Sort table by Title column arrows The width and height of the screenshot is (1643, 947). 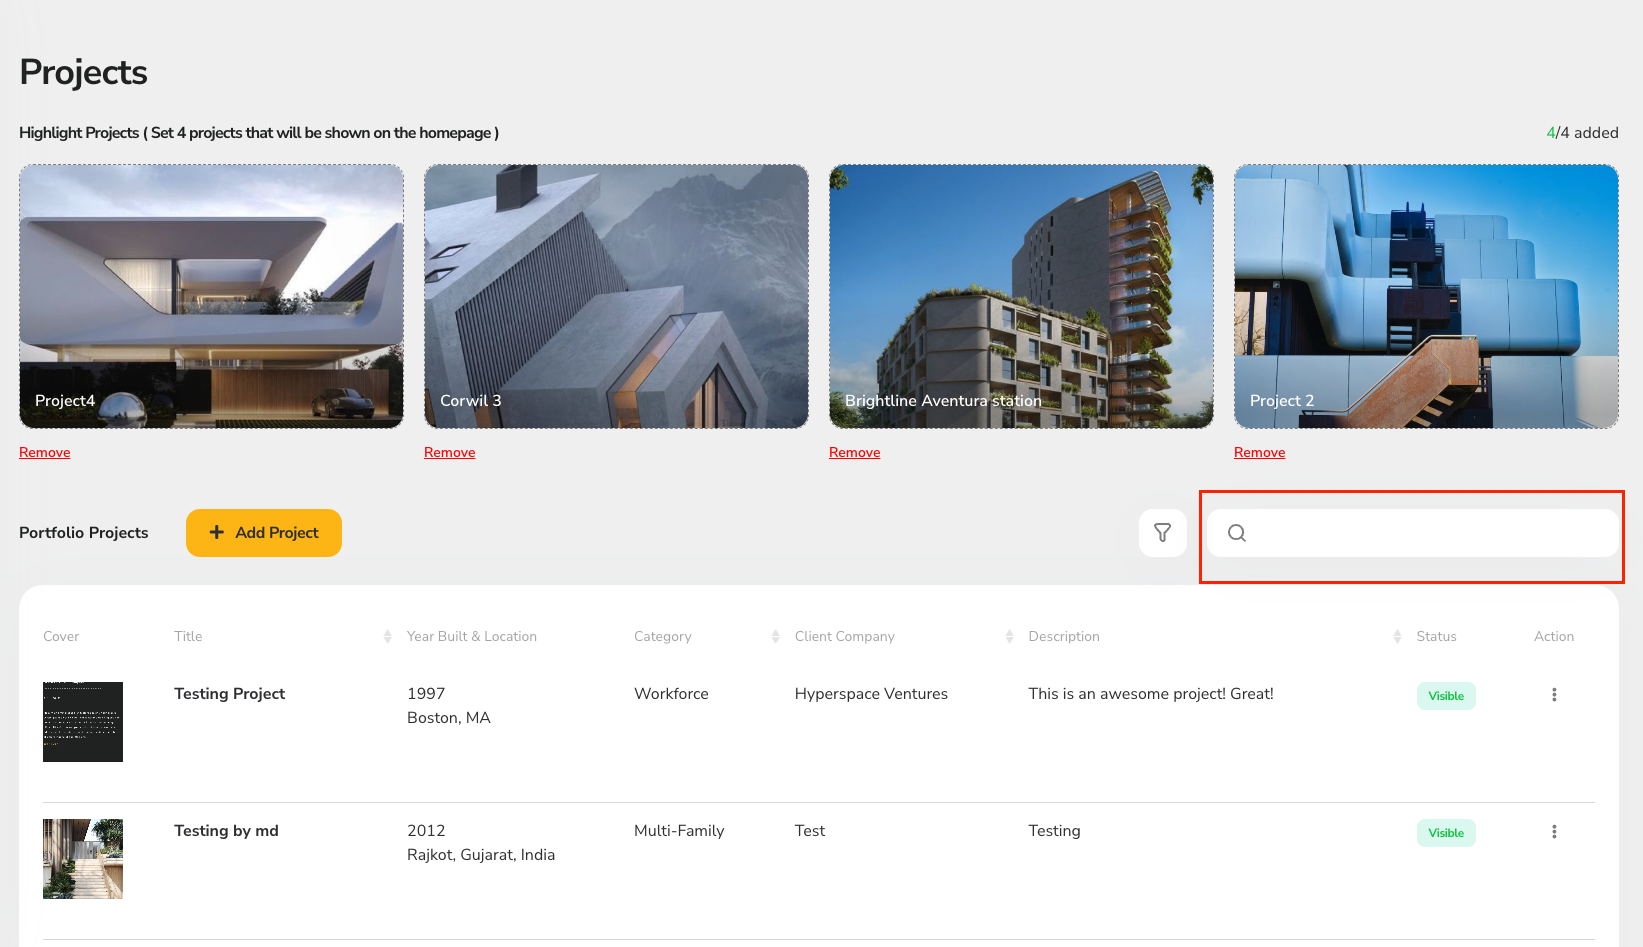[x=387, y=637]
